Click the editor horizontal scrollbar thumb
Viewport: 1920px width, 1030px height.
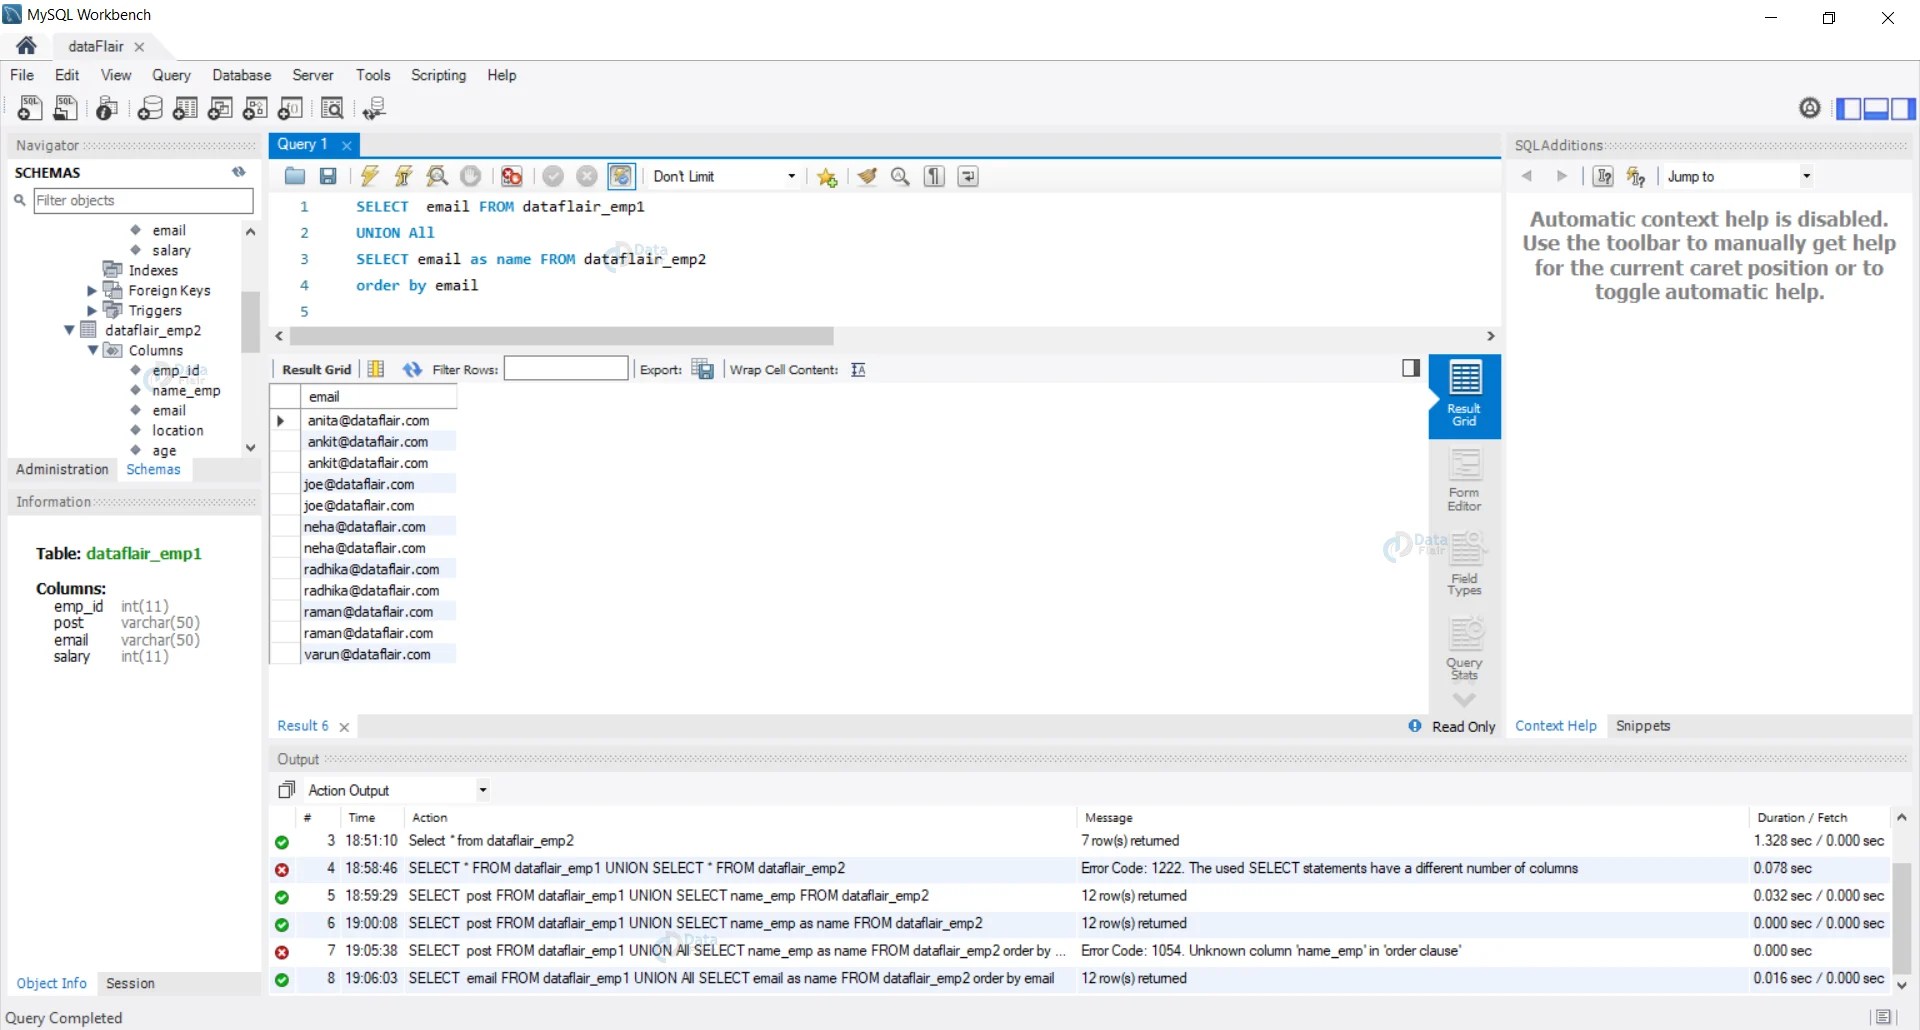pyautogui.click(x=561, y=336)
